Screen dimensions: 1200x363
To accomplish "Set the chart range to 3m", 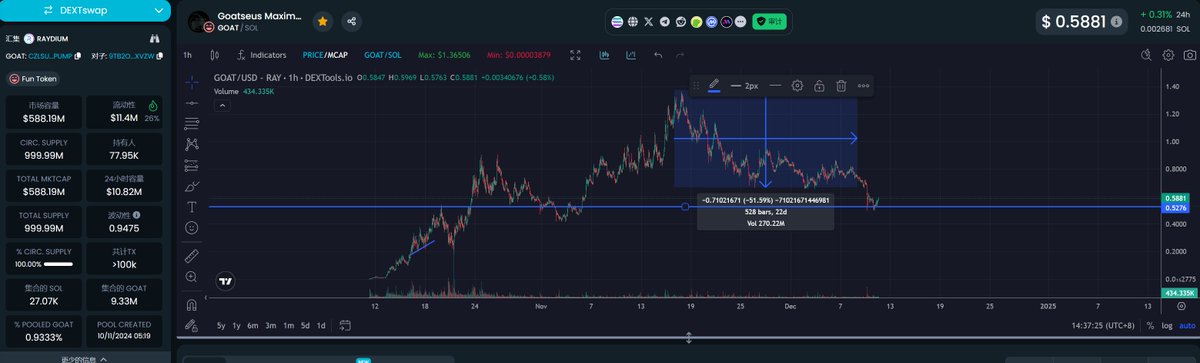I will point(271,326).
